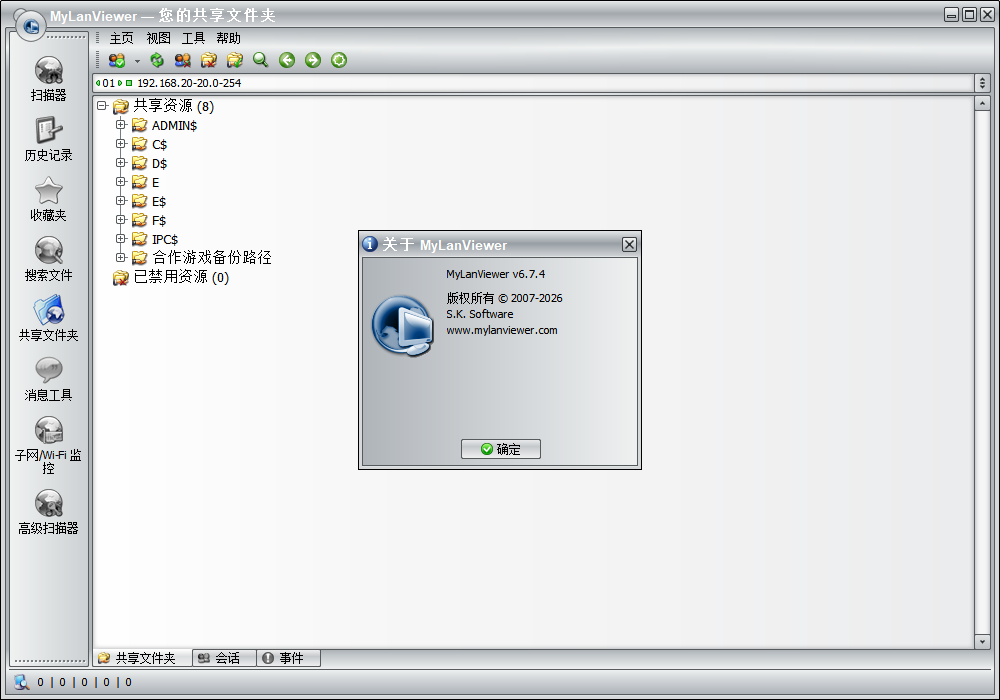Click the magnifier search toolbar icon
1000x700 pixels.
point(261,60)
